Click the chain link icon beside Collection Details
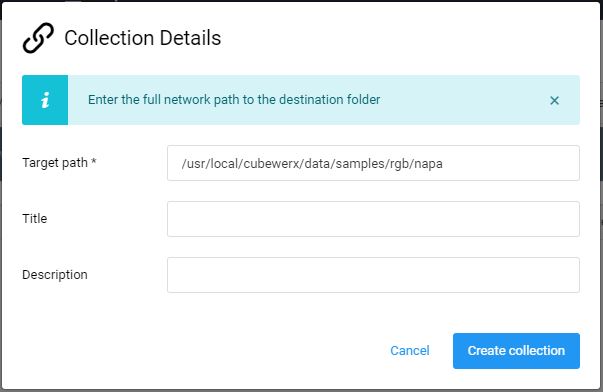 pyautogui.click(x=38, y=38)
